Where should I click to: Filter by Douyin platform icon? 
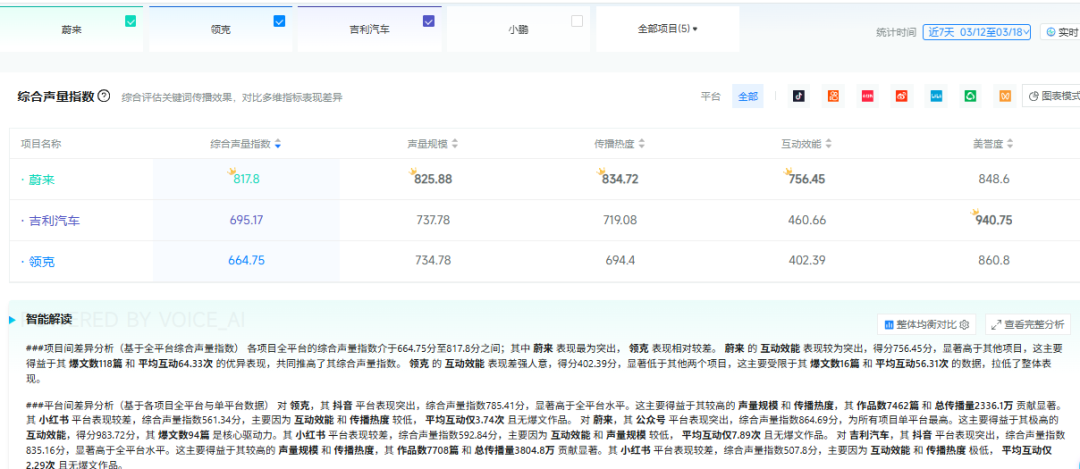pos(798,96)
